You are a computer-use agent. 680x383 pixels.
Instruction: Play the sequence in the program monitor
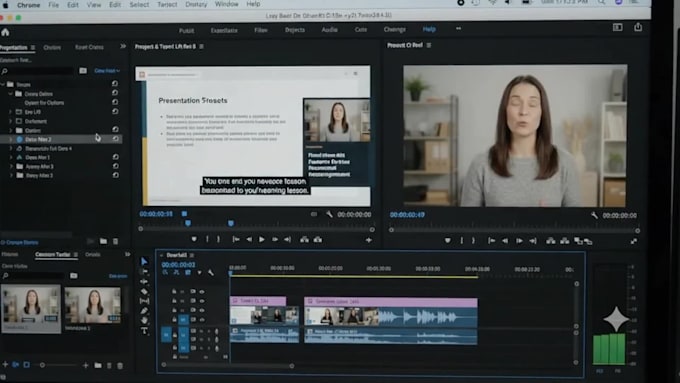point(519,241)
